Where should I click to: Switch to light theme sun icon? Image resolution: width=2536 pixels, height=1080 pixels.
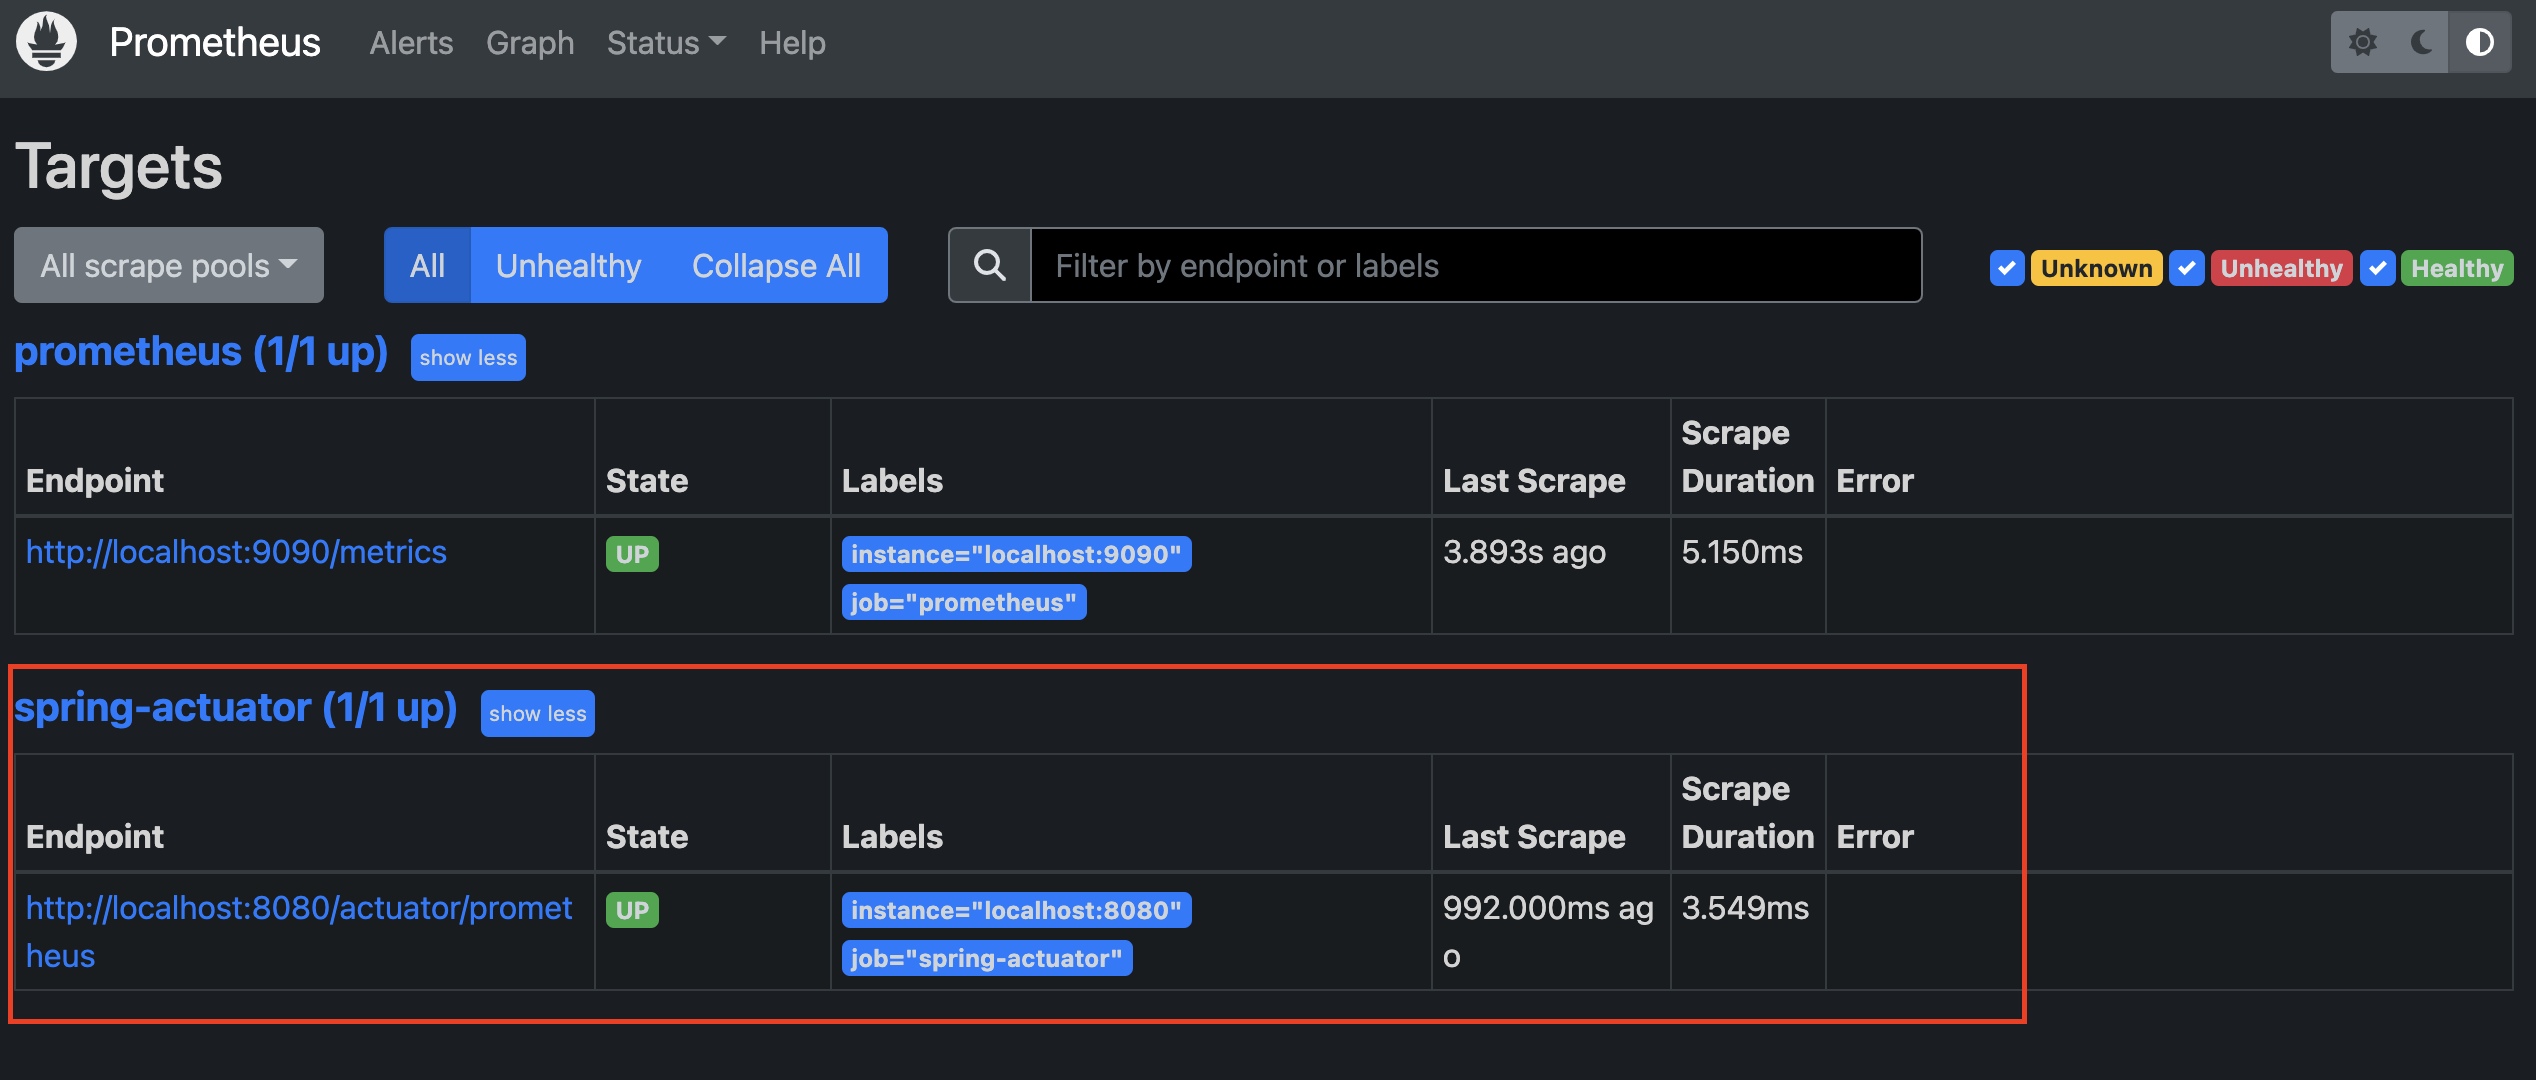coord(2362,42)
